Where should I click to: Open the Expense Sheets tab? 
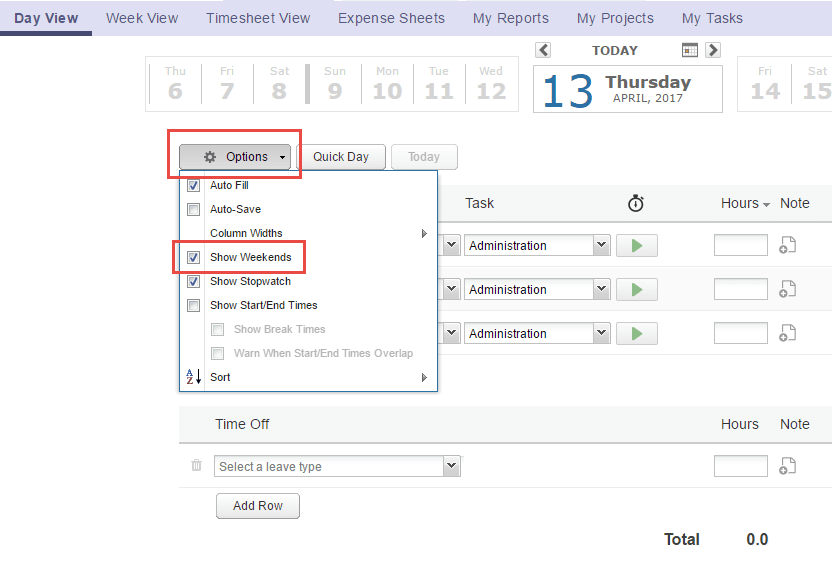coord(391,18)
